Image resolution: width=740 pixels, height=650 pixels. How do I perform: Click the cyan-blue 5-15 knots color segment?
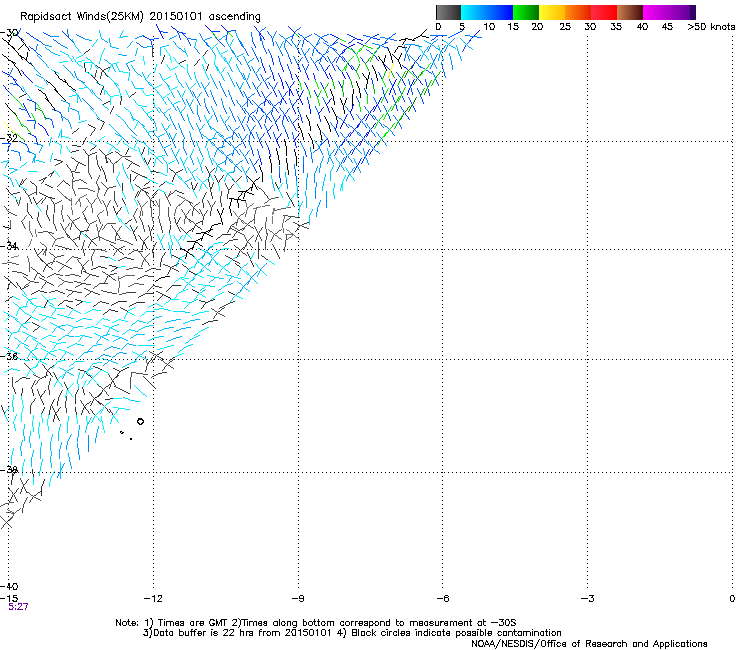coord(487,12)
